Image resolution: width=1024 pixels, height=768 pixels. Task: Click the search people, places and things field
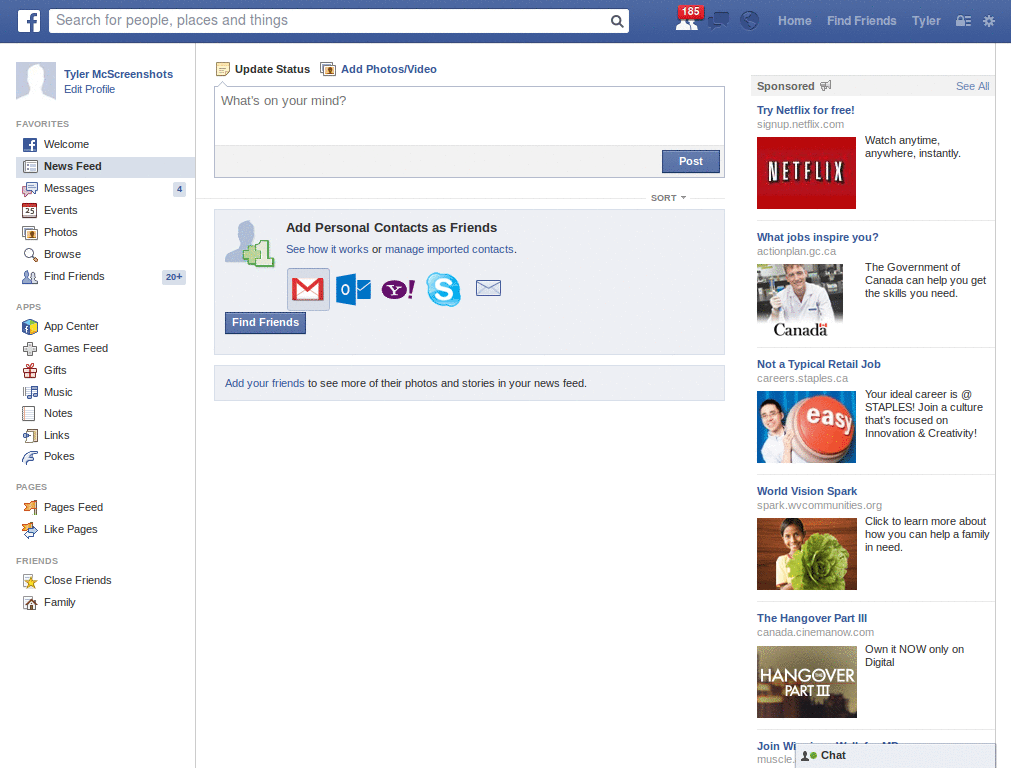330,21
